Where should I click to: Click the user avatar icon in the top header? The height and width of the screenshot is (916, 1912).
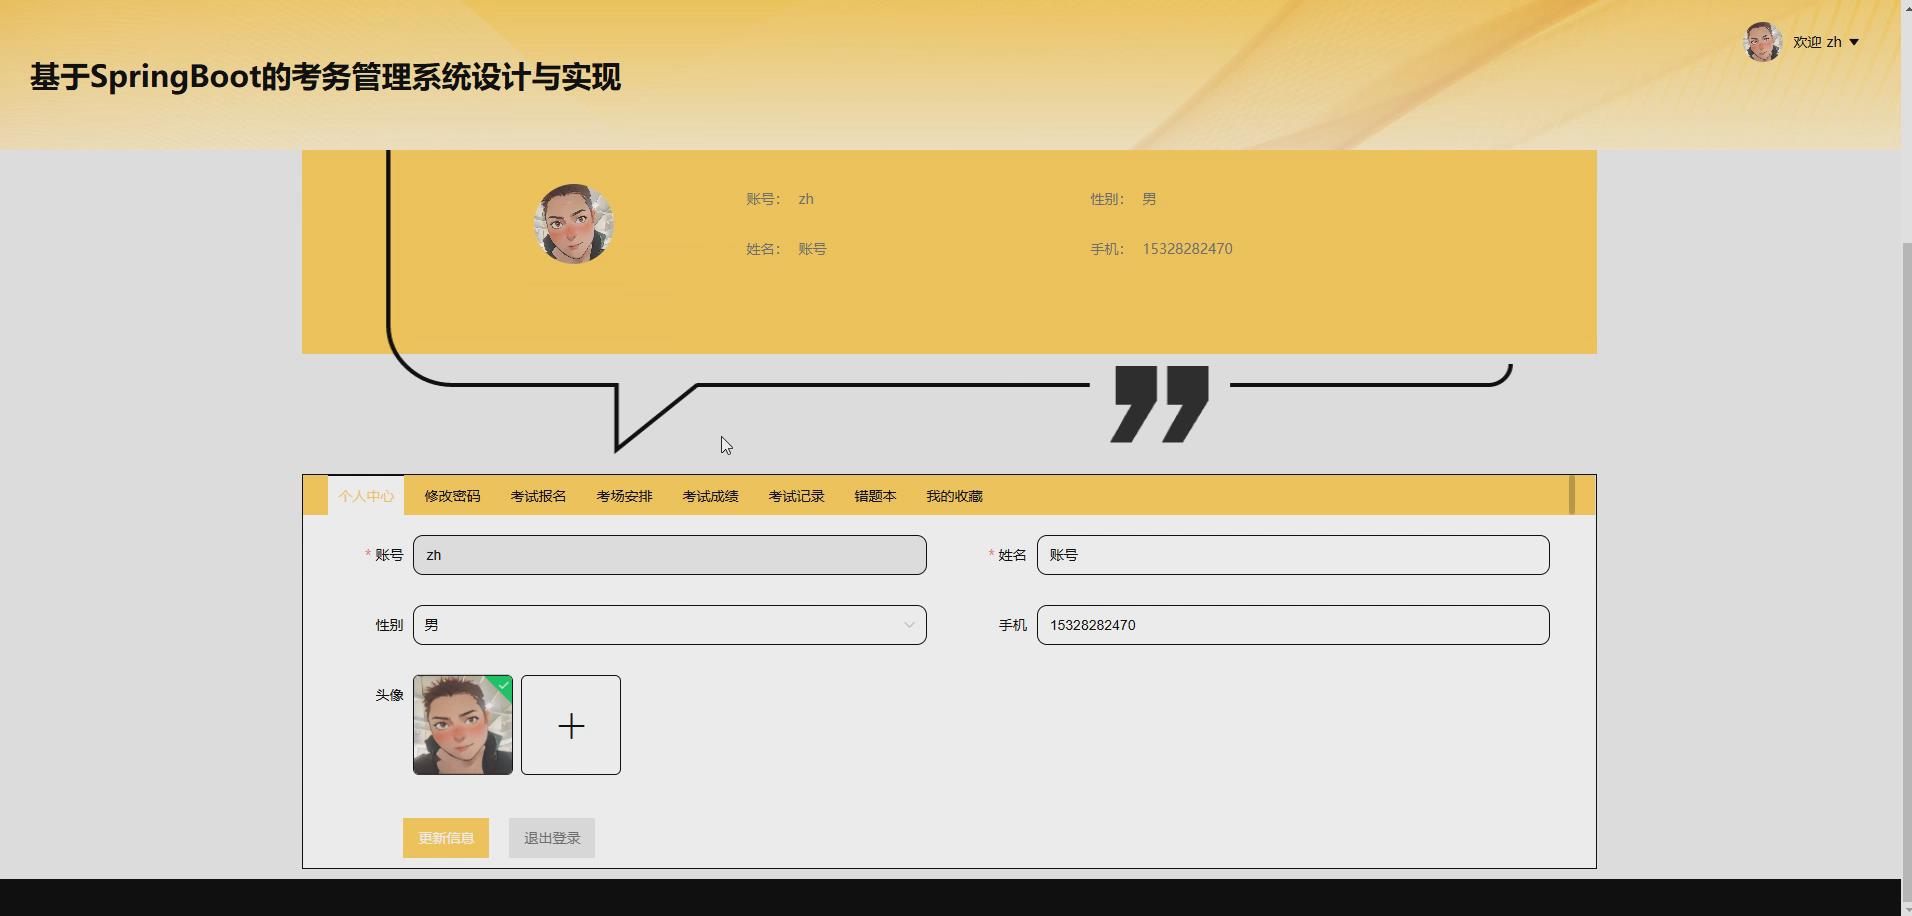(x=1763, y=42)
